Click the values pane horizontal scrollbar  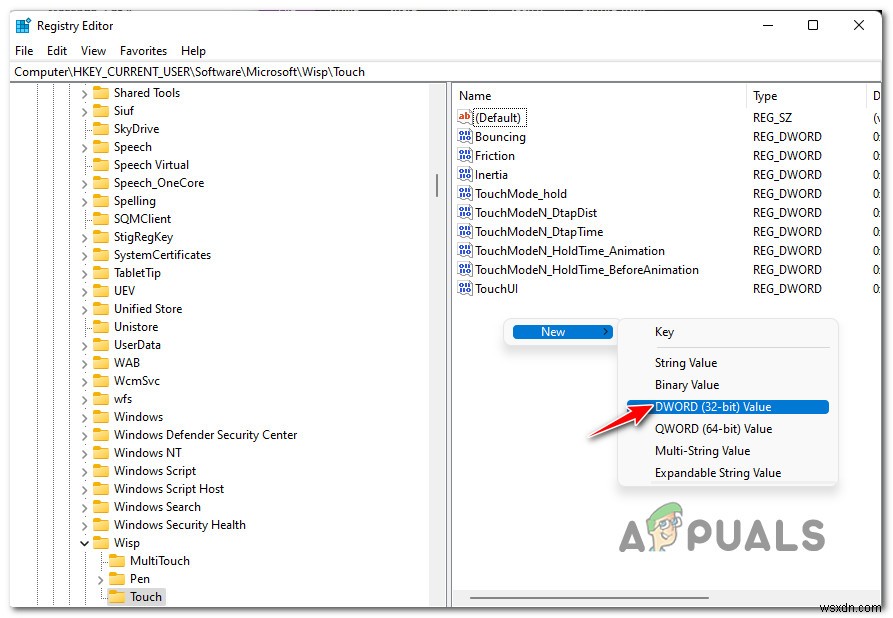pos(589,597)
